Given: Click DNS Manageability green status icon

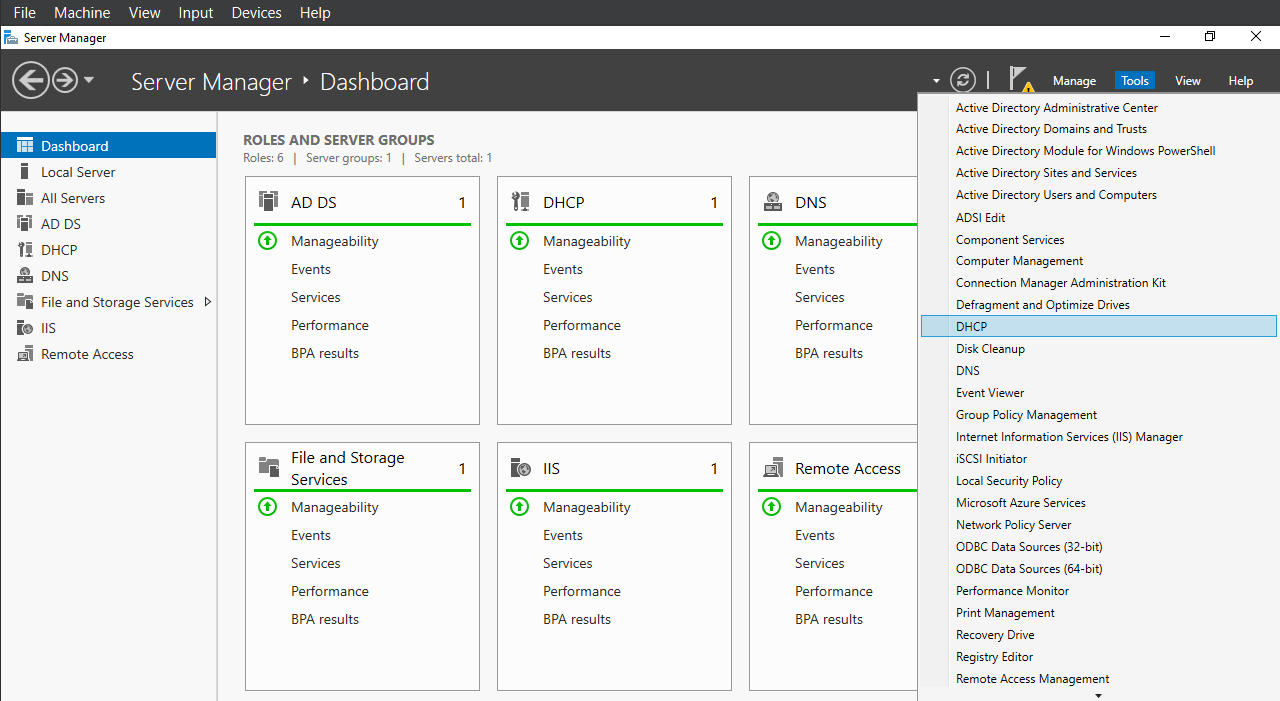Looking at the screenshot, I should (771, 241).
